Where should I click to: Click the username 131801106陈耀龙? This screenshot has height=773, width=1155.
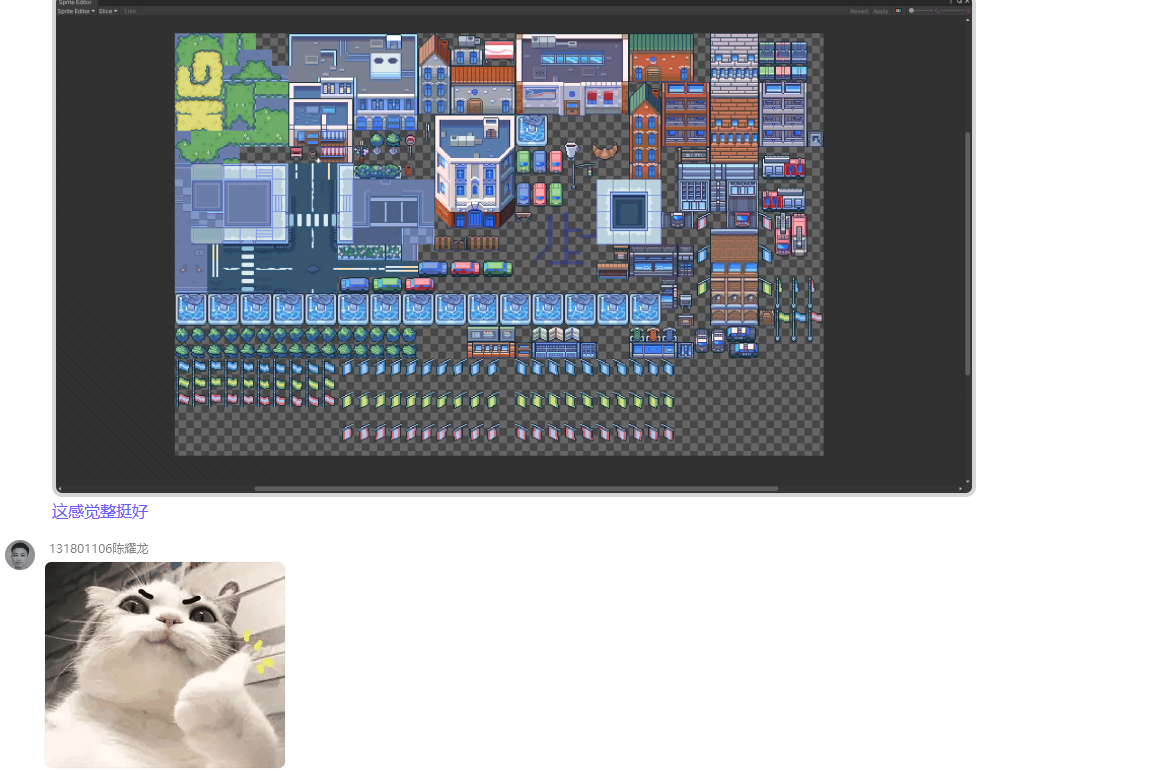99,548
